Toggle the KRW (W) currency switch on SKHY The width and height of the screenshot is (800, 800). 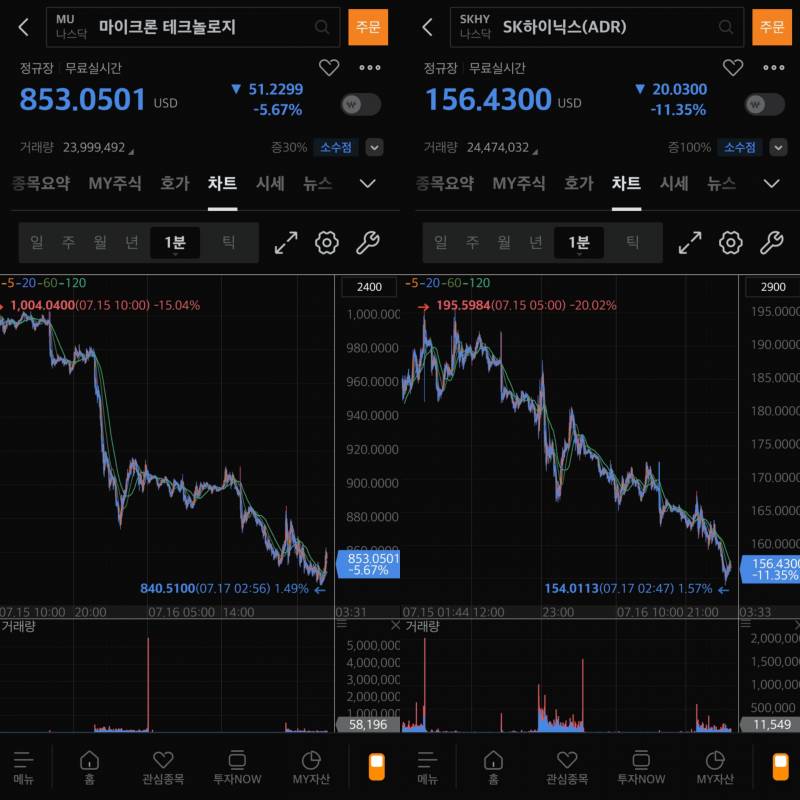[x=765, y=105]
